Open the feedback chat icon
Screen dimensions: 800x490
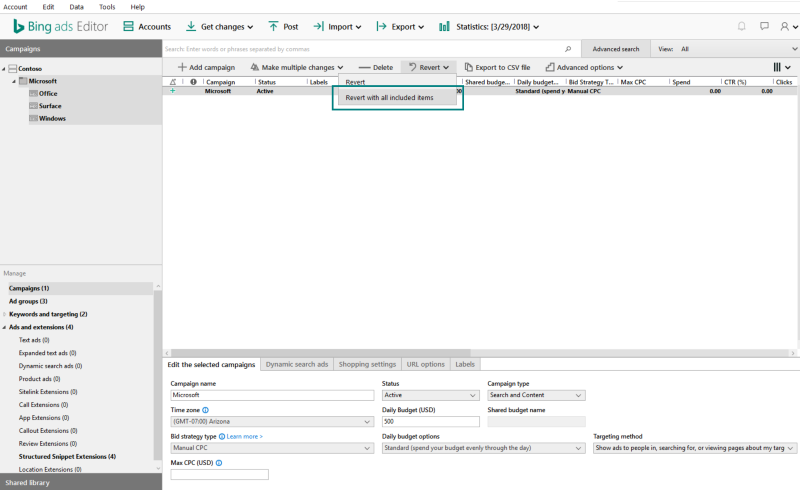pos(764,27)
